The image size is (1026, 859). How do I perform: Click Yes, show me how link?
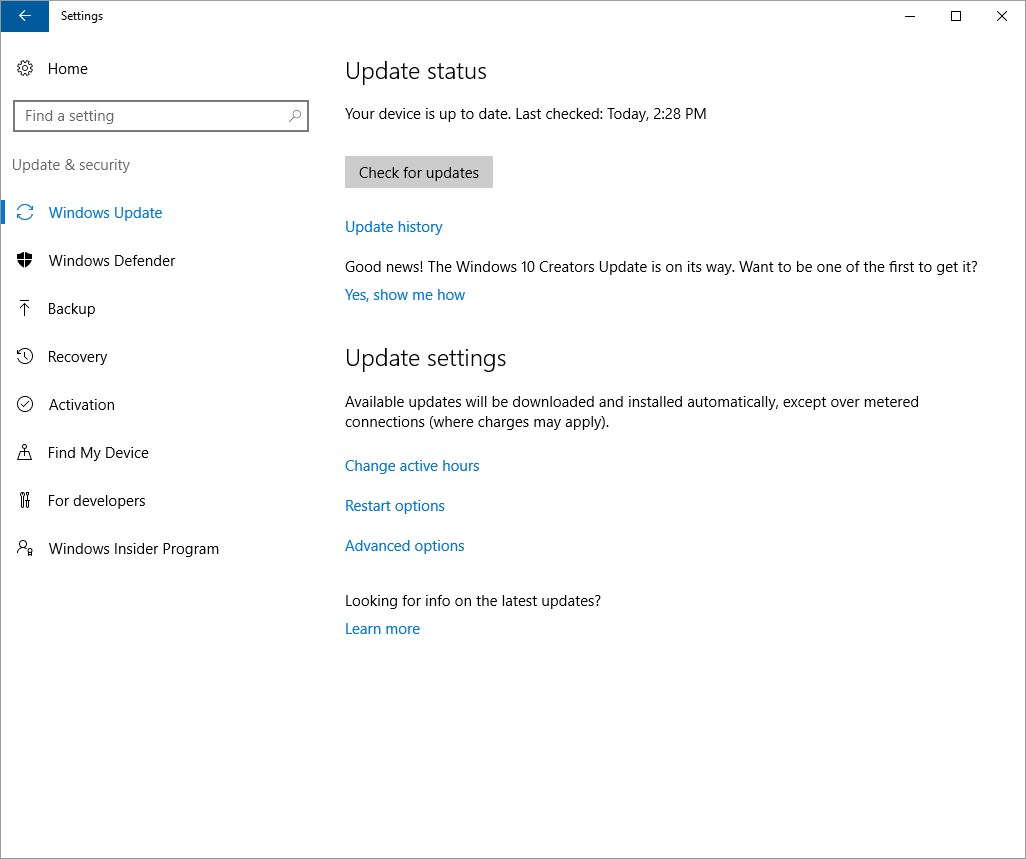pos(405,294)
